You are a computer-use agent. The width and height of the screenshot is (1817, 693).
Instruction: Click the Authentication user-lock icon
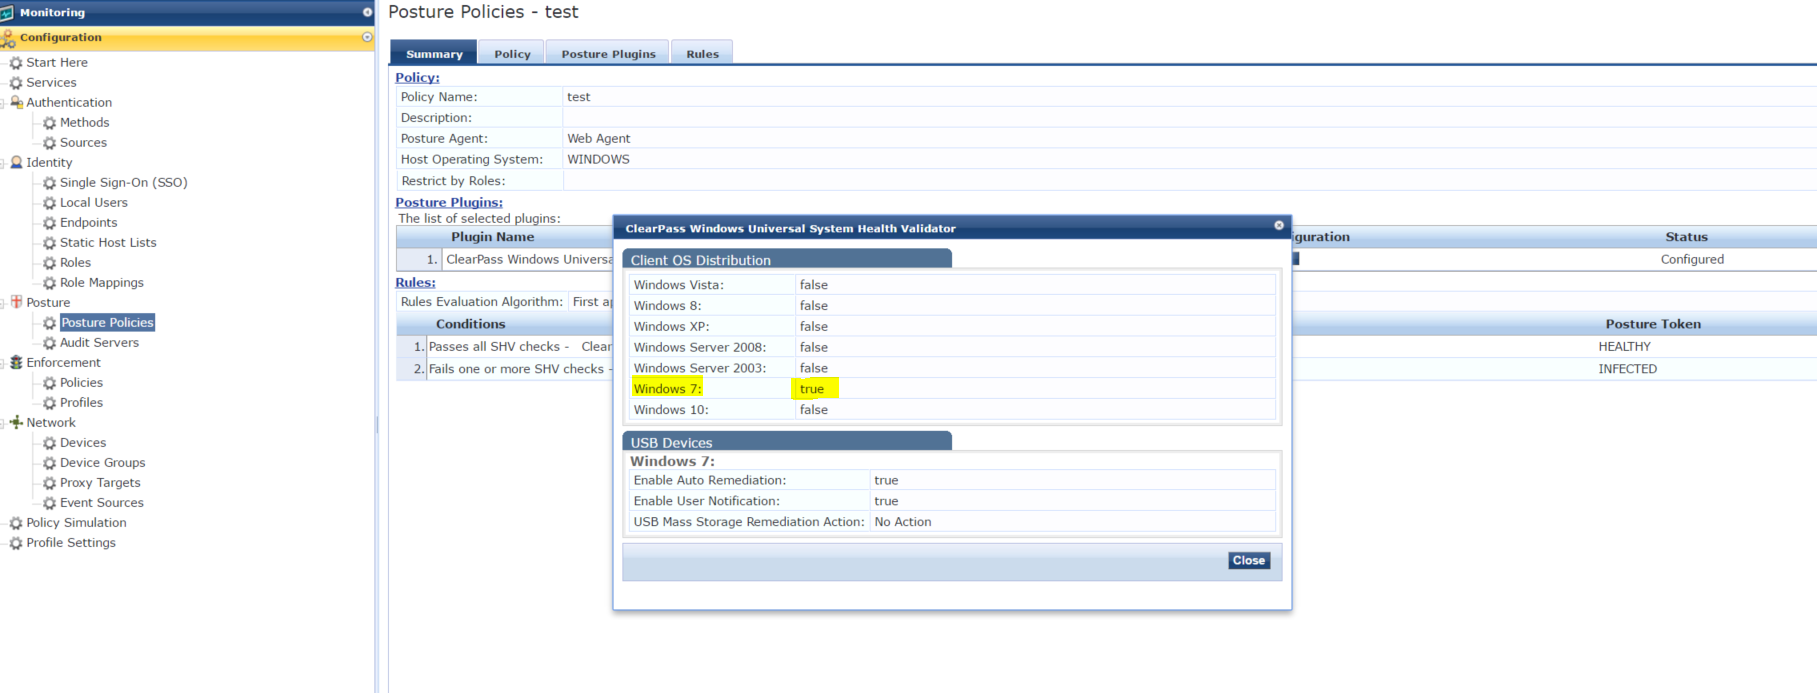pos(16,103)
